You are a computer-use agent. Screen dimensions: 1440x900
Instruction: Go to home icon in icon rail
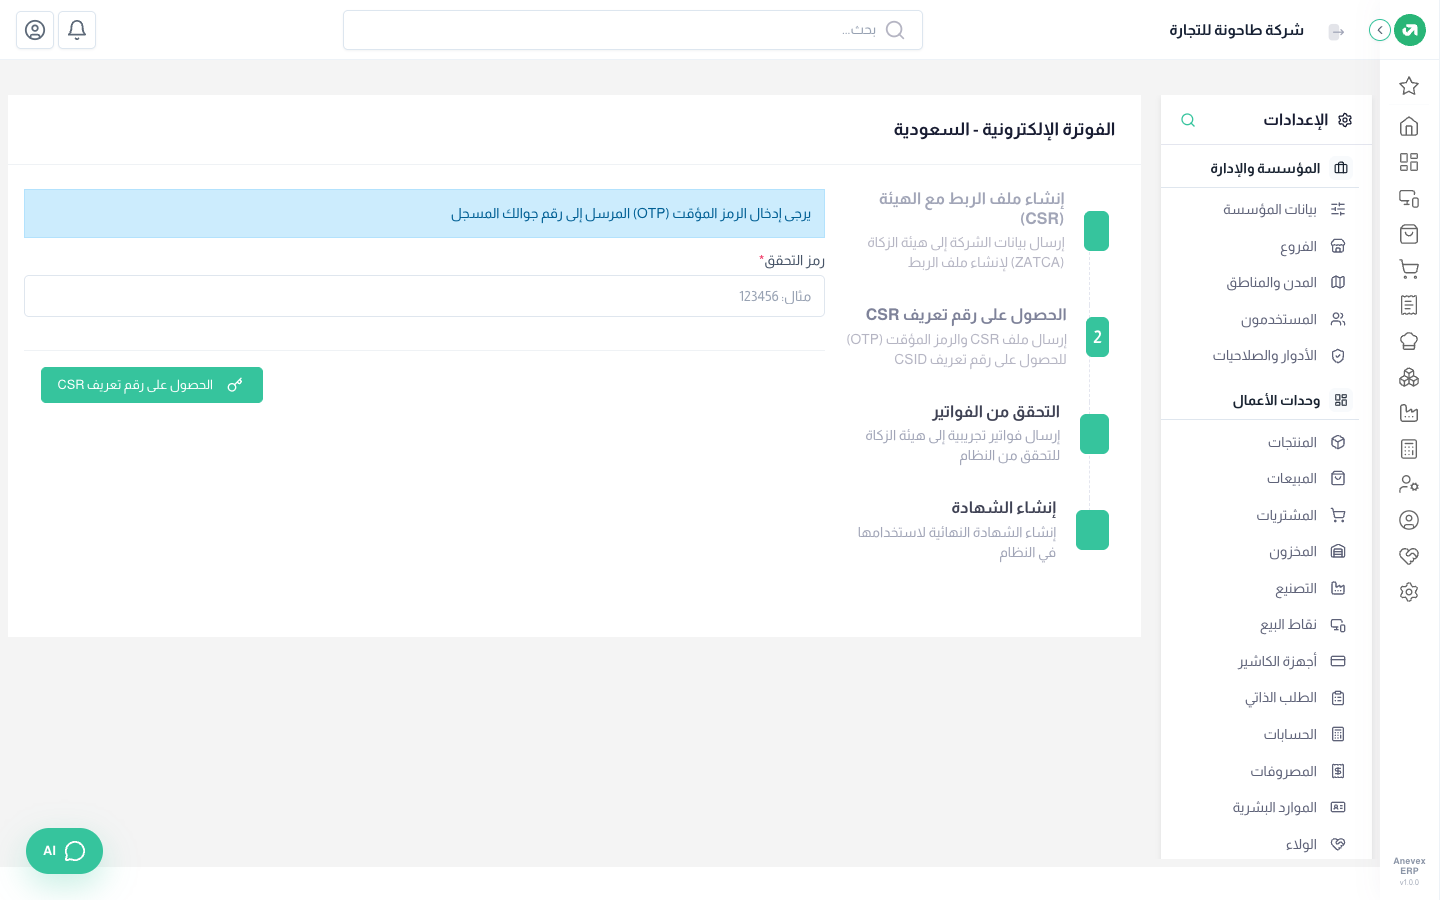coord(1409,126)
